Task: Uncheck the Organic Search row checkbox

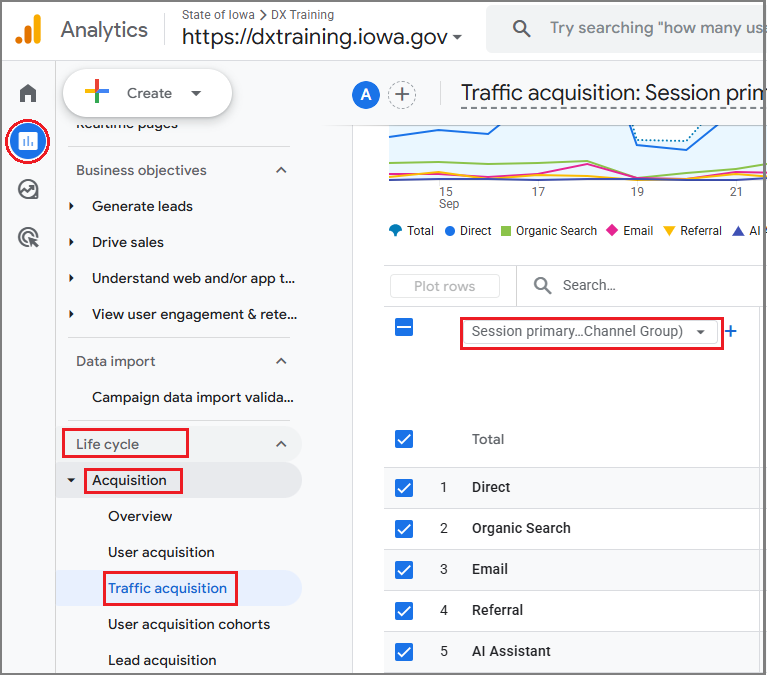Action: (x=404, y=529)
